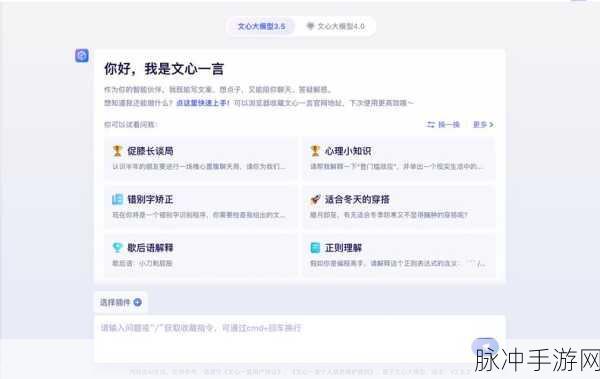Click the trophy icon of 心理小知识
Viewport: 600px width, 379px height.
tap(315, 151)
